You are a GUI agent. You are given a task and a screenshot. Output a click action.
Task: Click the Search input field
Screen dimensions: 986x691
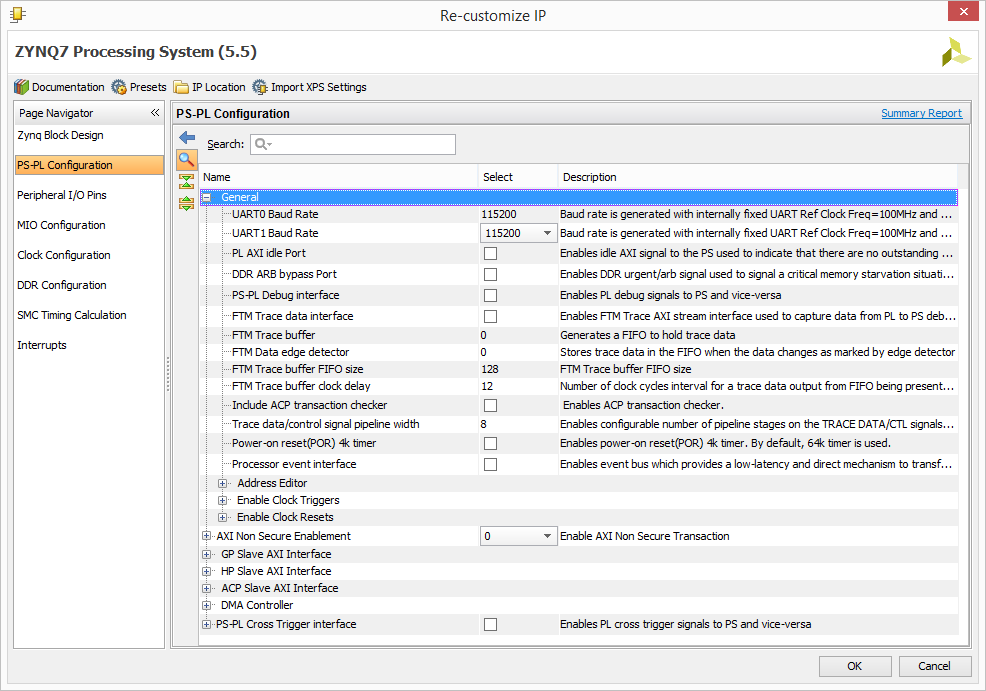(x=353, y=144)
